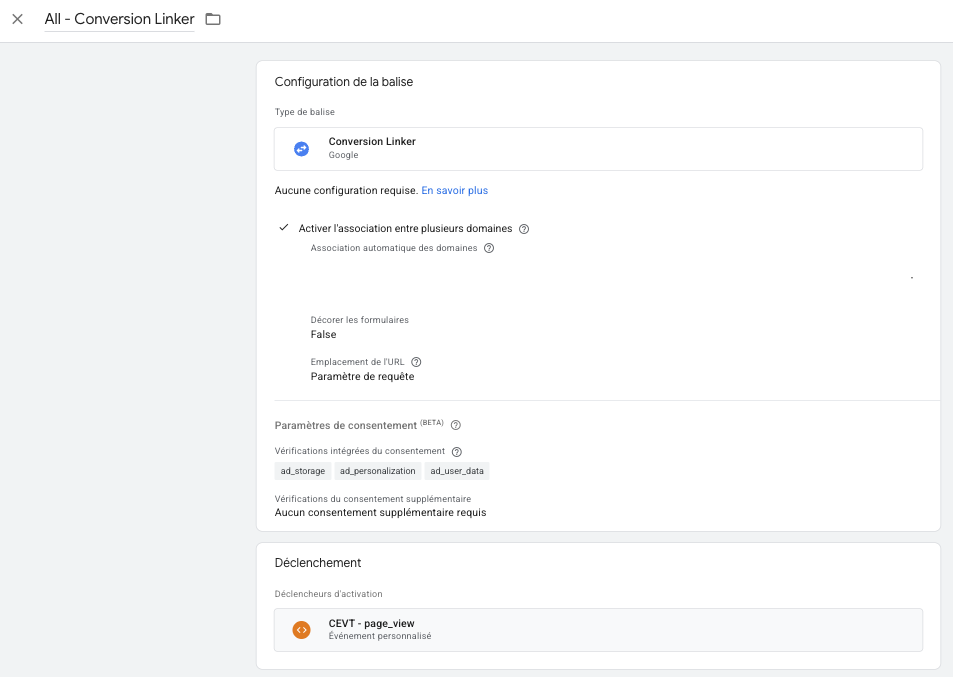Open help for cross-domain linking option
This screenshot has height=677, width=953.
click(524, 229)
